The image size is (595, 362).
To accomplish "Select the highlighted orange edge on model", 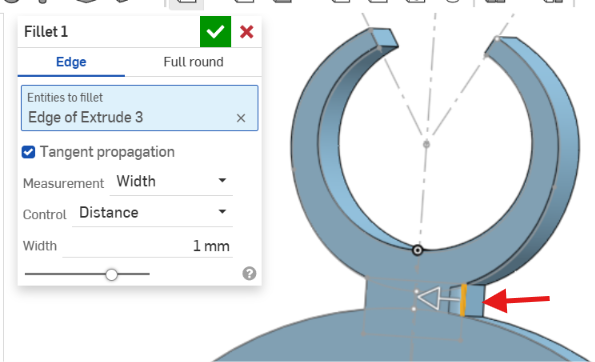I will (463, 300).
